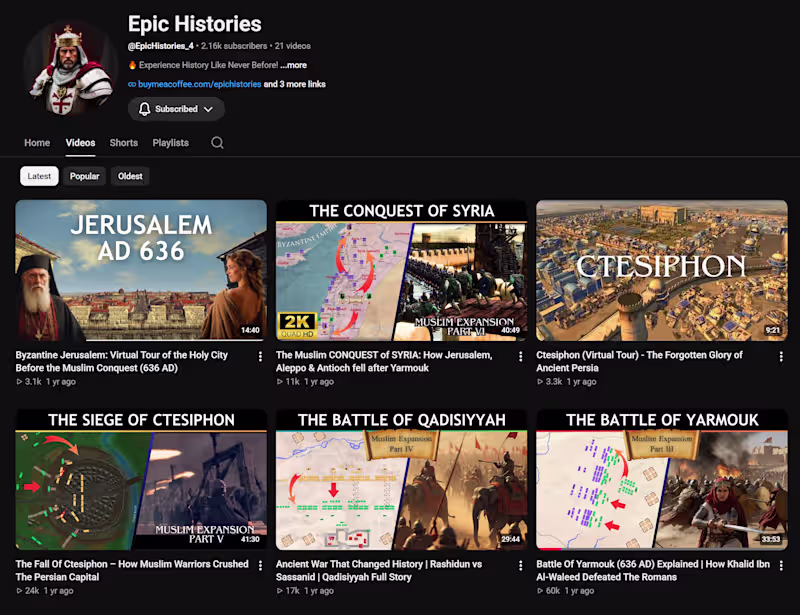Image resolution: width=800 pixels, height=615 pixels.
Task: Open Jerusalem AD 636 video thumbnail
Action: coord(141,270)
